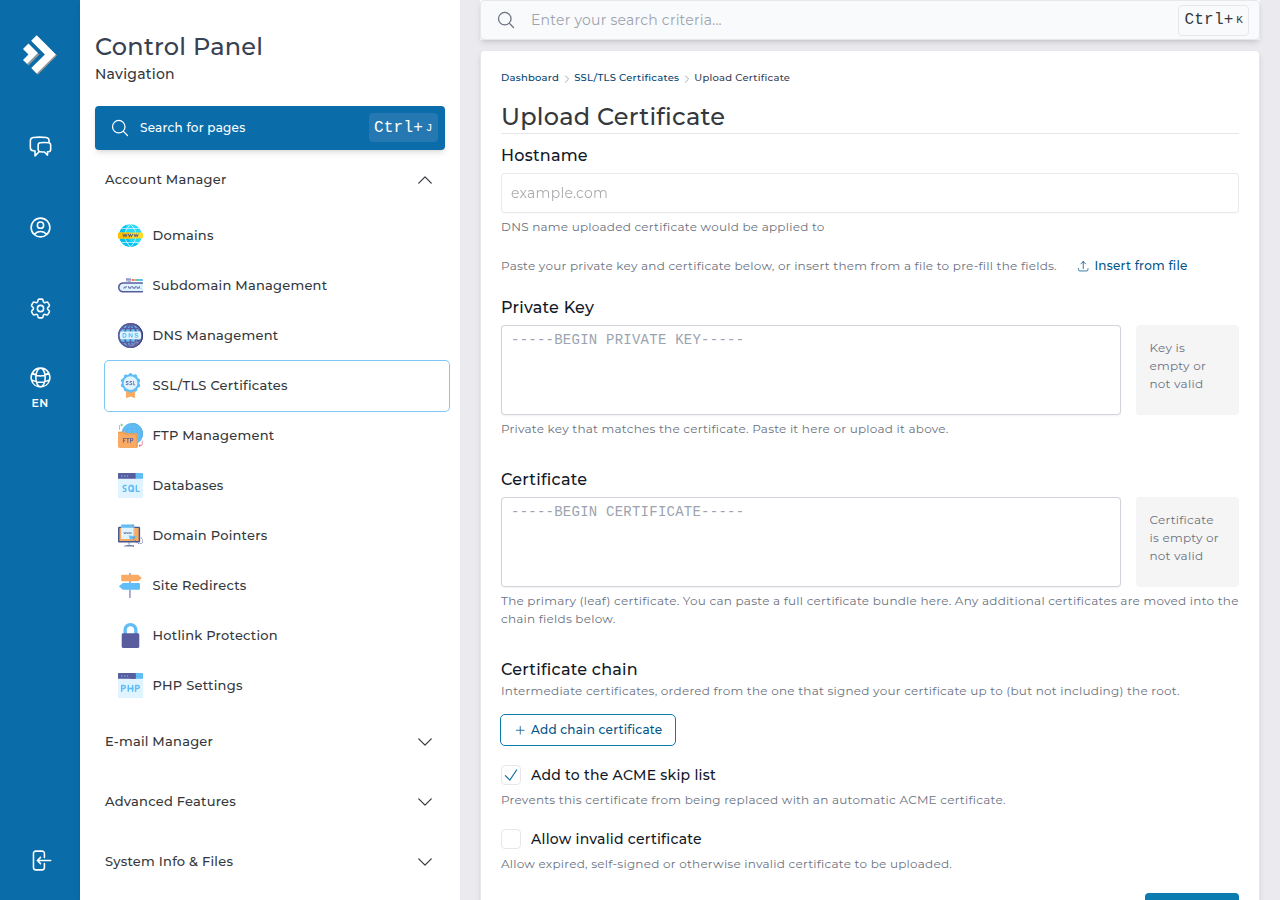The image size is (1280, 900).
Task: Click Insert from file link
Action: pyautogui.click(x=1132, y=266)
